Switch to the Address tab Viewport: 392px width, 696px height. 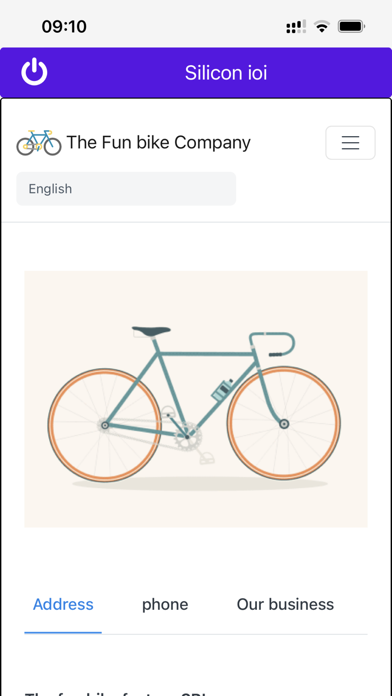click(x=63, y=605)
